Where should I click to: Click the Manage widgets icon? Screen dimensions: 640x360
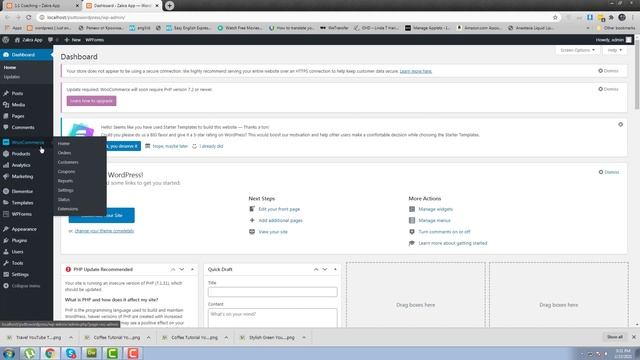tap(412, 209)
